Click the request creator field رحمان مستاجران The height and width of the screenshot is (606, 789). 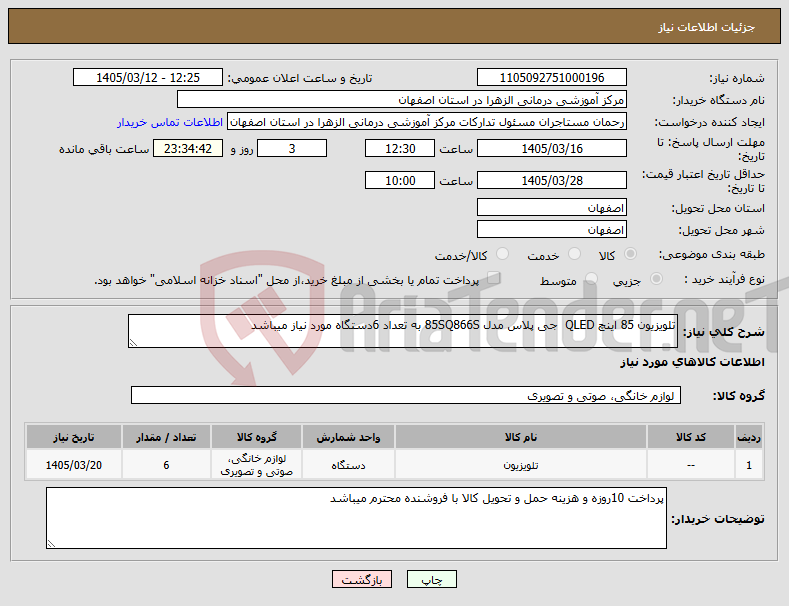pos(427,122)
